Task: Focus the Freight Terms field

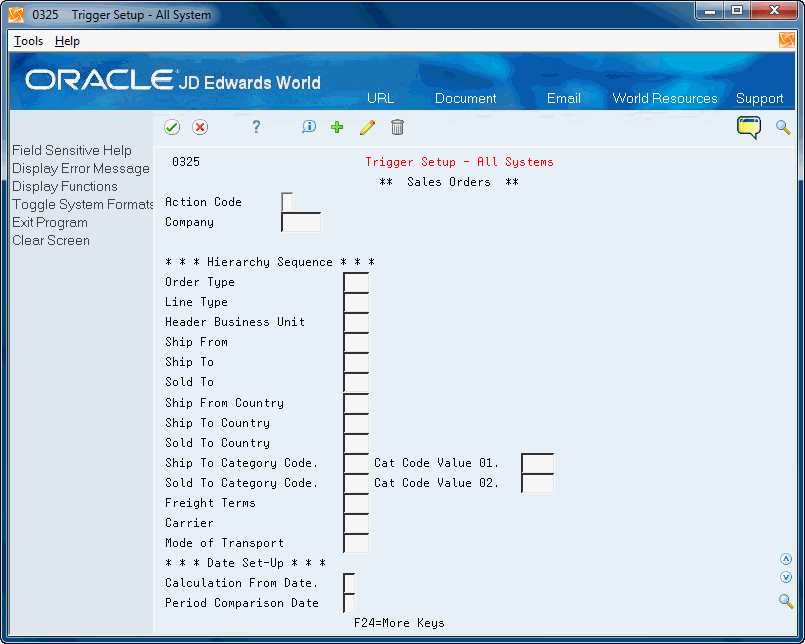Action: coord(356,503)
